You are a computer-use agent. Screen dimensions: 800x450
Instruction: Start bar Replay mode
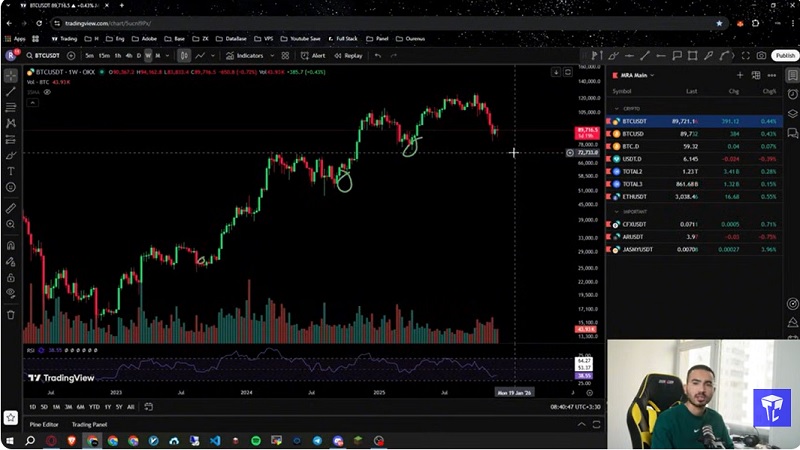coord(349,56)
